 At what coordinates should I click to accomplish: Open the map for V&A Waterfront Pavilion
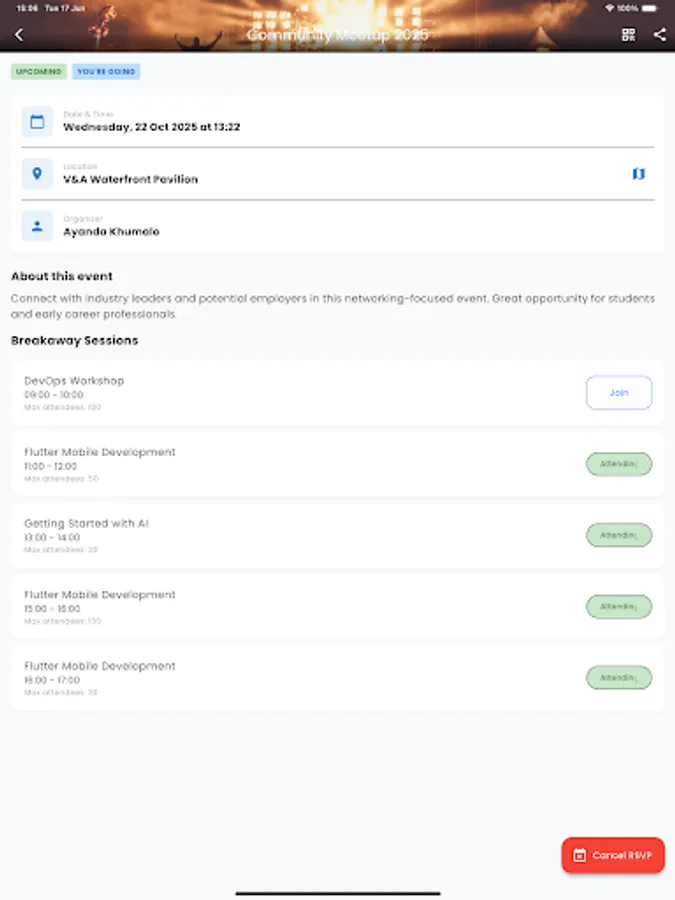coord(637,173)
